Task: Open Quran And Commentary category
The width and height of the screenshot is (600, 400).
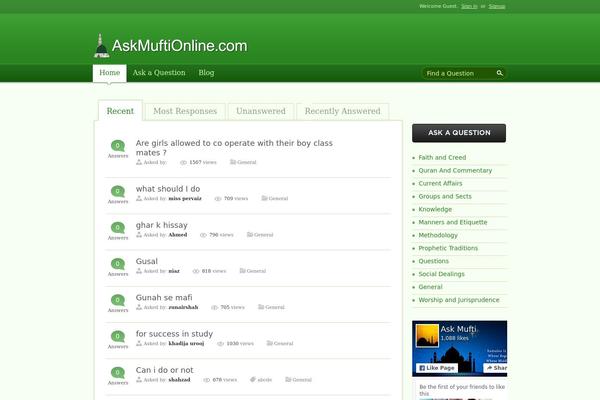Action: 455,170
